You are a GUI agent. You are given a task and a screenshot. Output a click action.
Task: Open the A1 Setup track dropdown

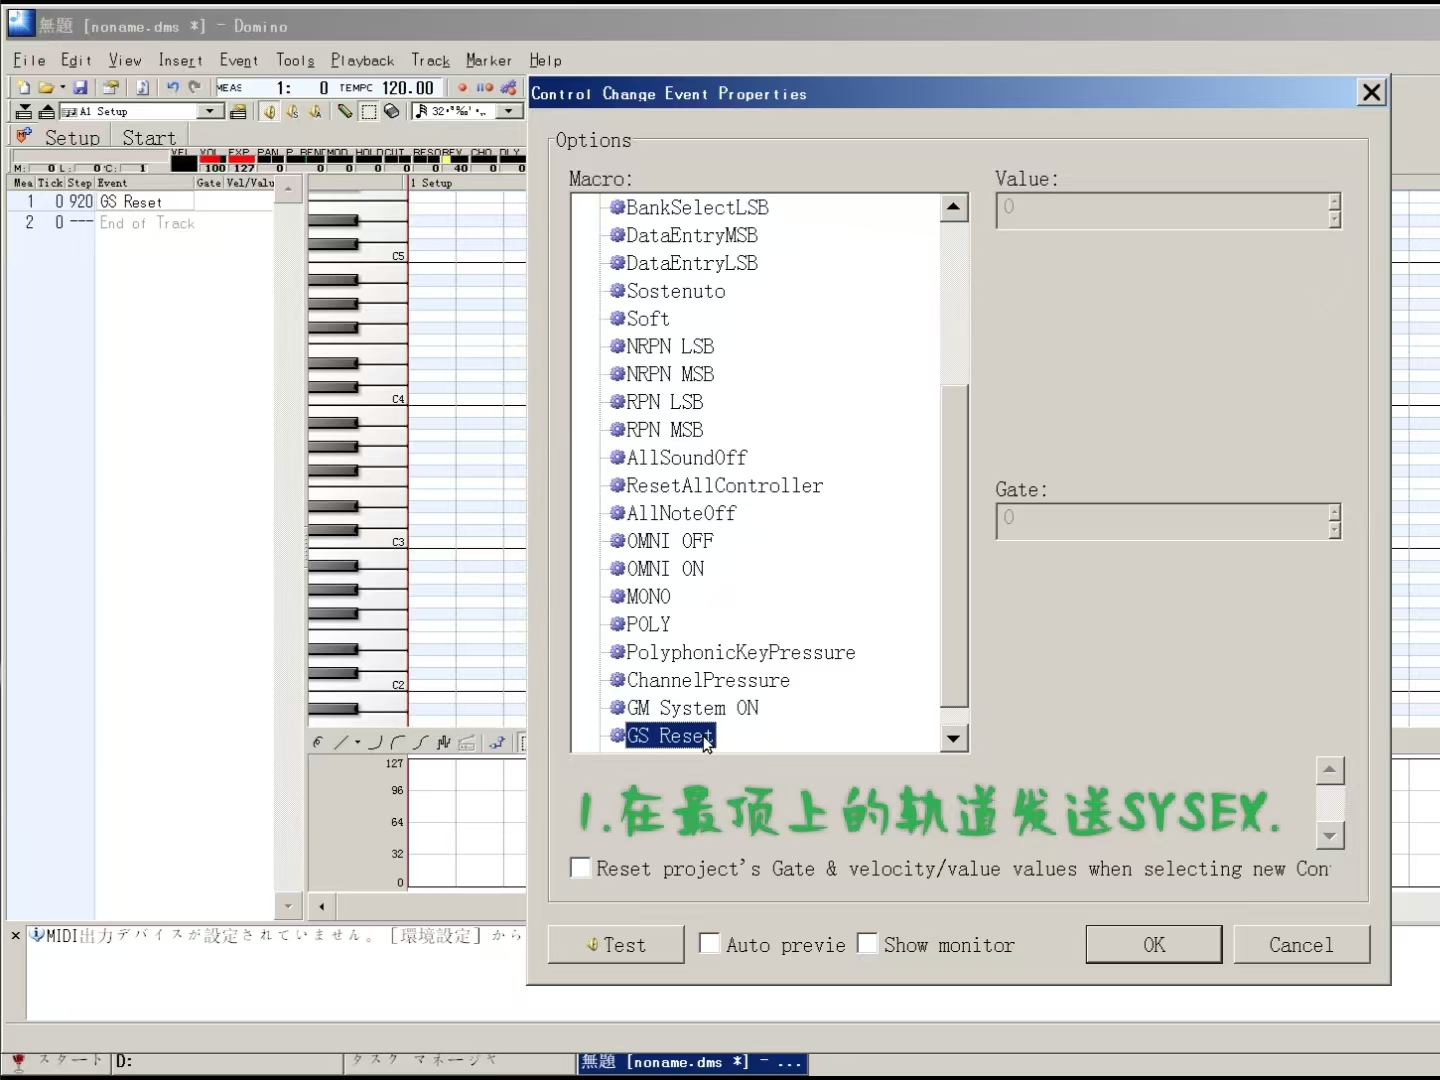point(210,111)
